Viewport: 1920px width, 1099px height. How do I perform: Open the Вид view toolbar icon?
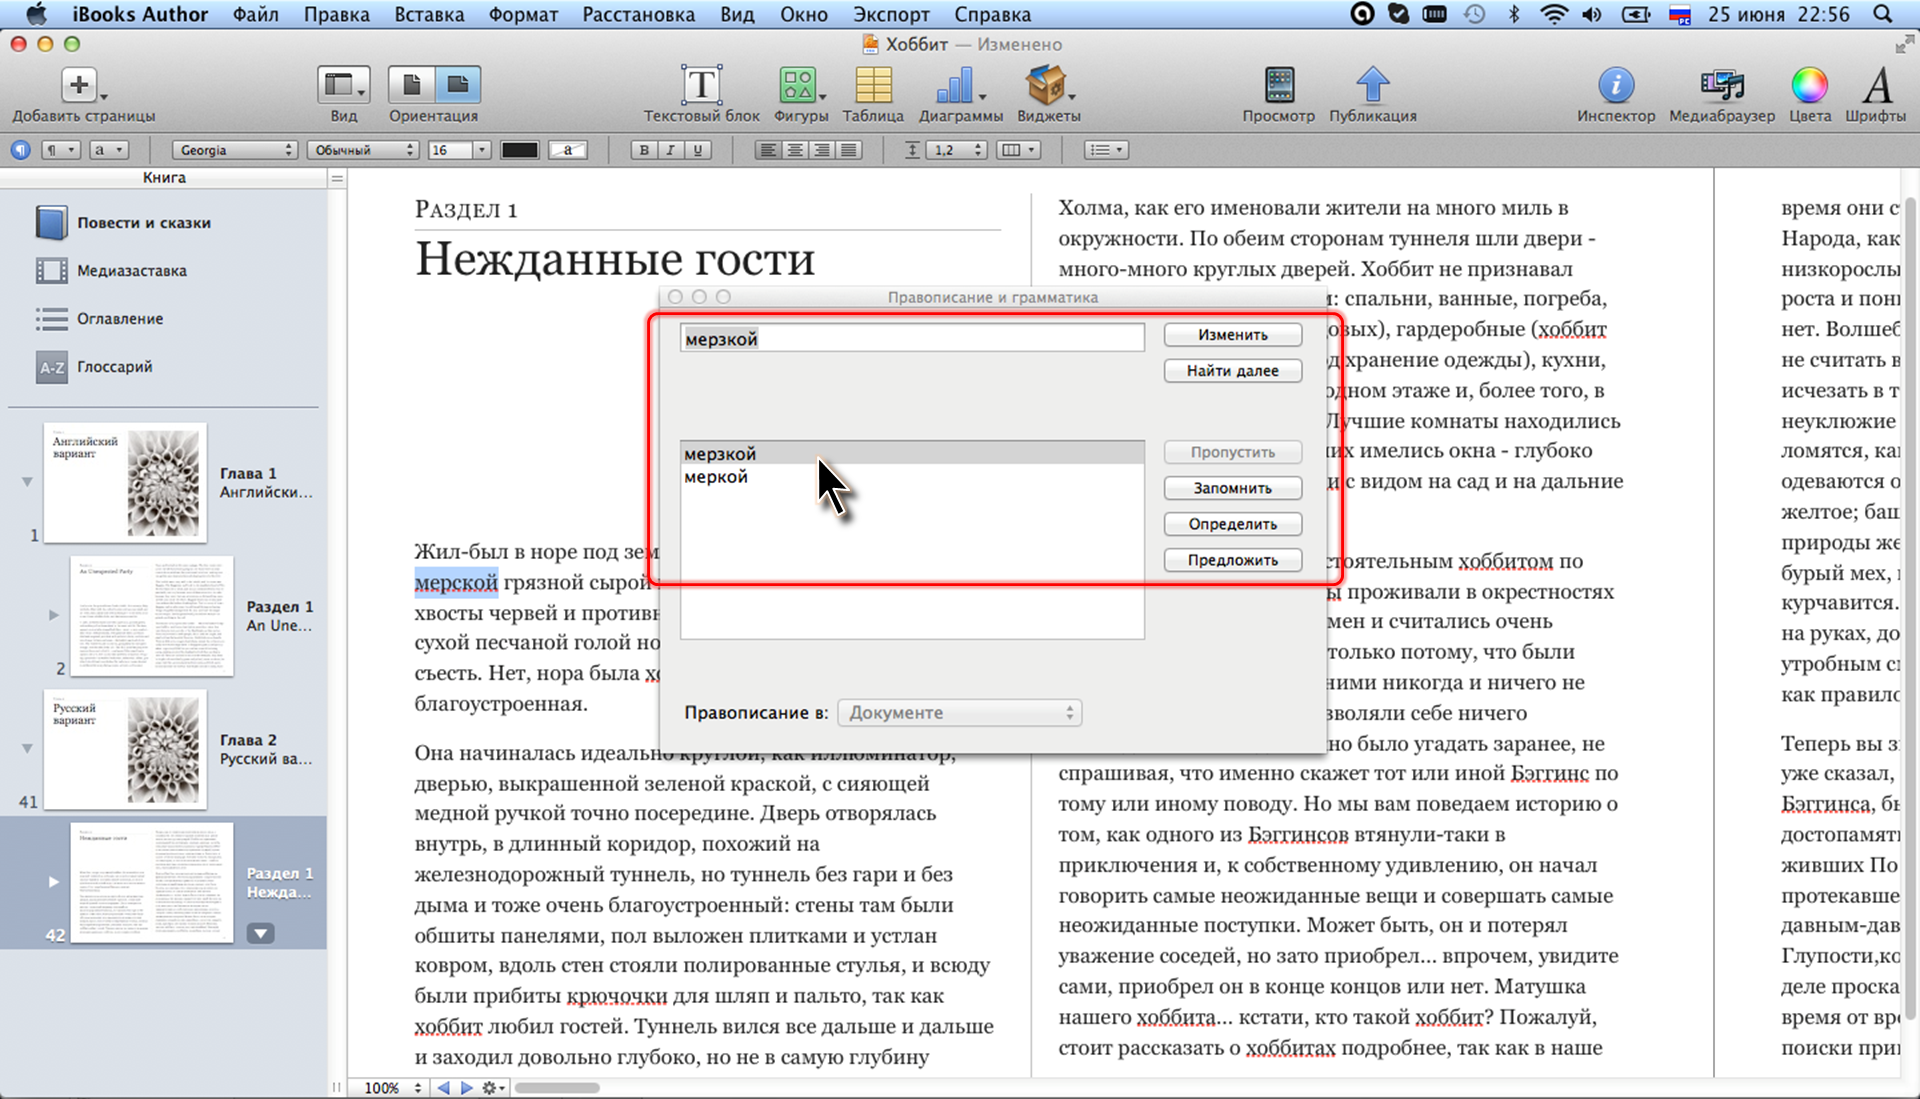343,85
